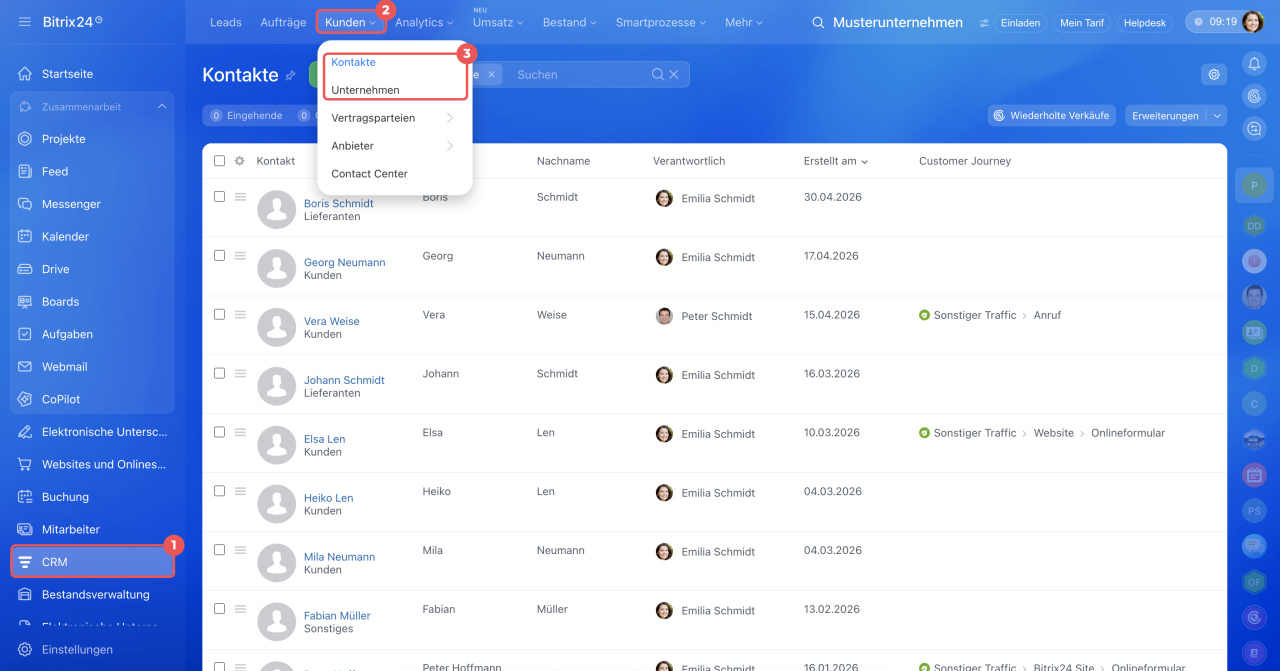Open the hamburger menu next to Bitrix24

click(x=24, y=22)
